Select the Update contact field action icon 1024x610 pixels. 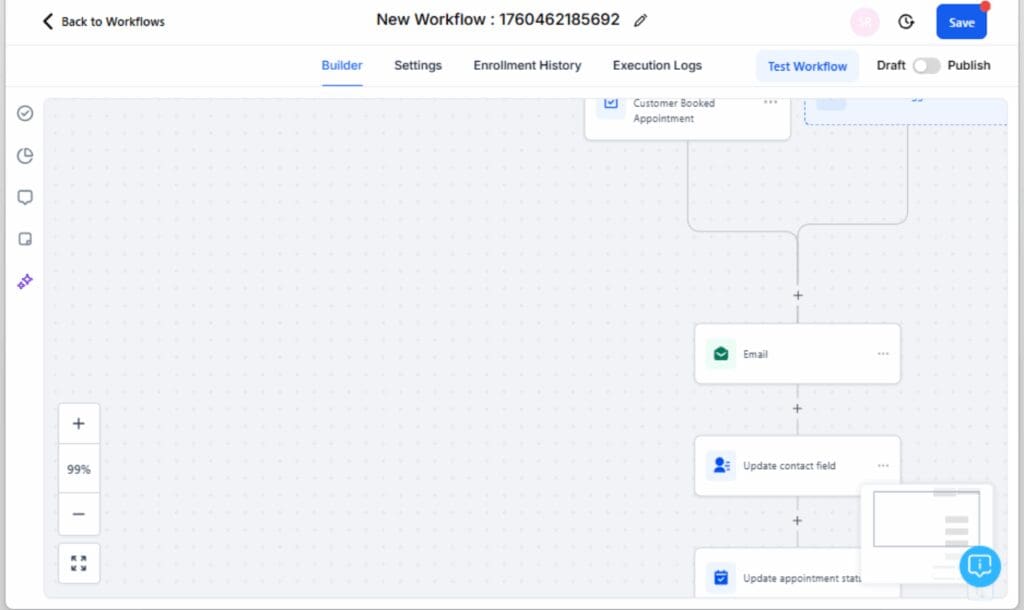pos(722,465)
